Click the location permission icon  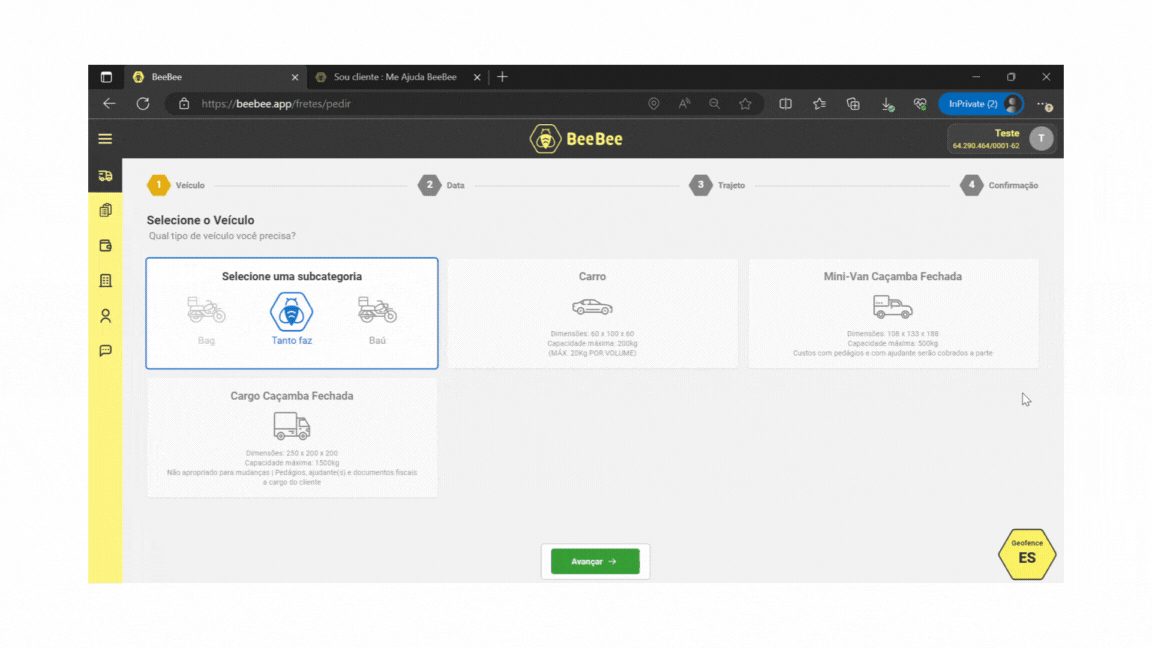pos(653,104)
